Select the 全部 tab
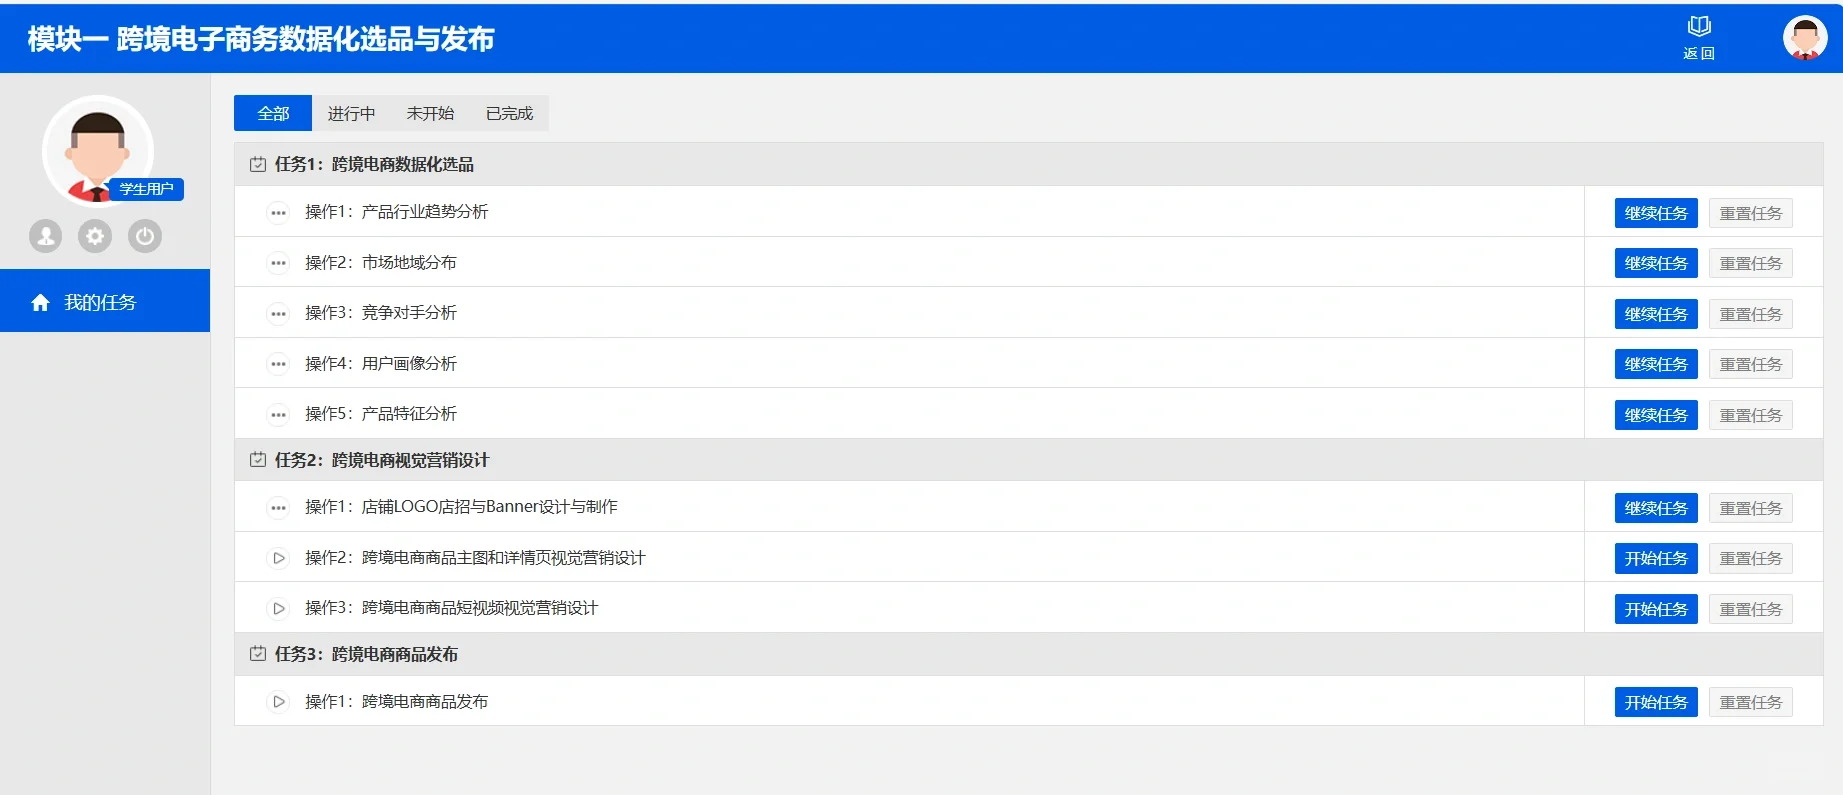Image resolution: width=1843 pixels, height=795 pixels. pyautogui.click(x=273, y=113)
